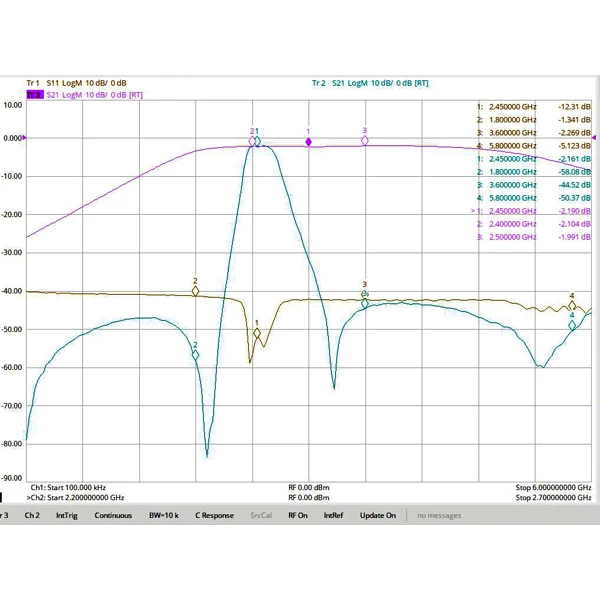Click the teal marker 2 diamond near -57 dB
This screenshot has height=600, width=600.
pos(195,355)
